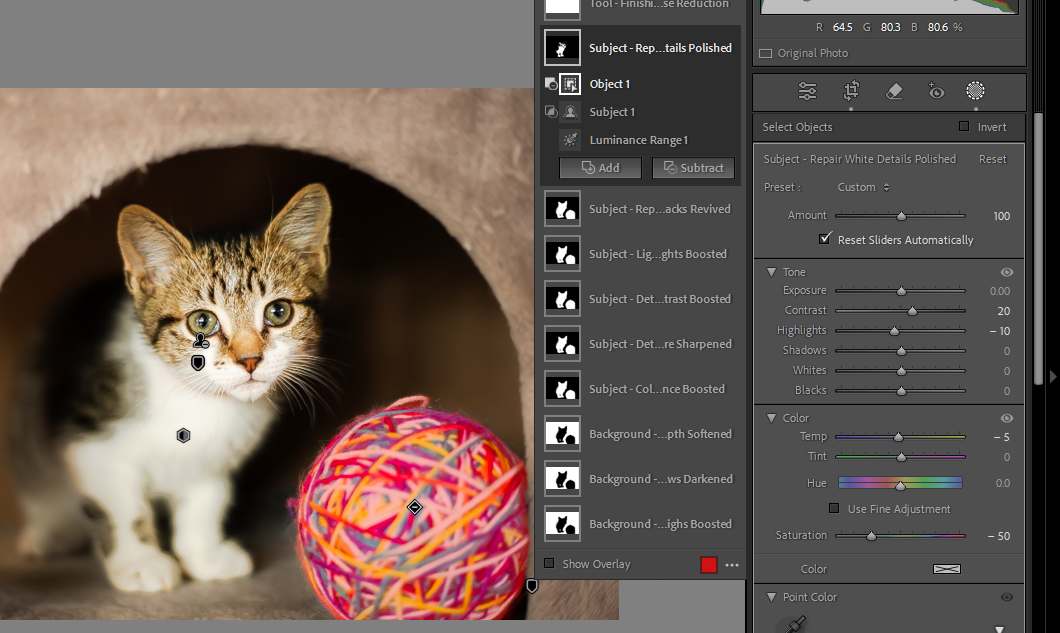
Task: Click the Luminance Range 1 component icon
Action: (570, 140)
